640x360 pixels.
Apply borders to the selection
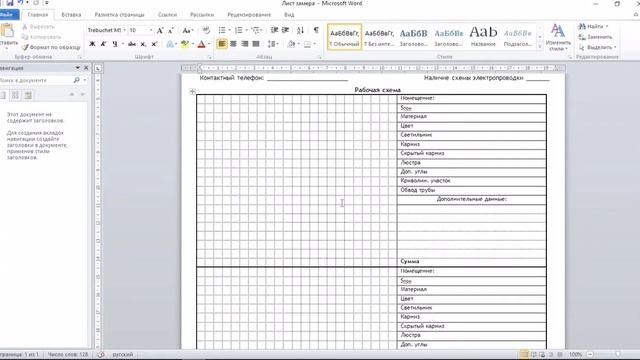[x=307, y=44]
